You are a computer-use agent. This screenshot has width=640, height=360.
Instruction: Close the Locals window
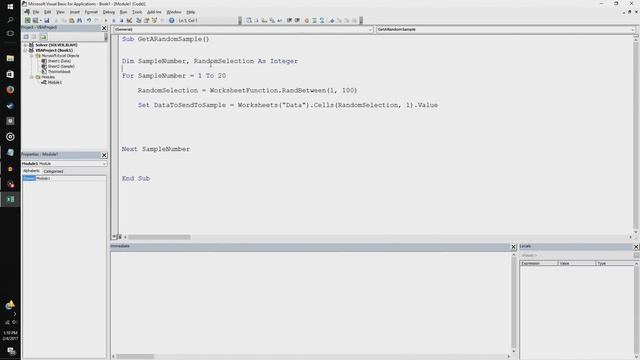pyautogui.click(x=636, y=247)
